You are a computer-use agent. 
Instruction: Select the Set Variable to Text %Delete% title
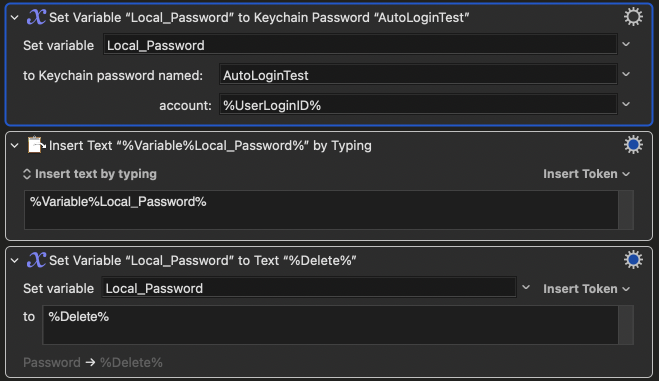[x=203, y=261]
